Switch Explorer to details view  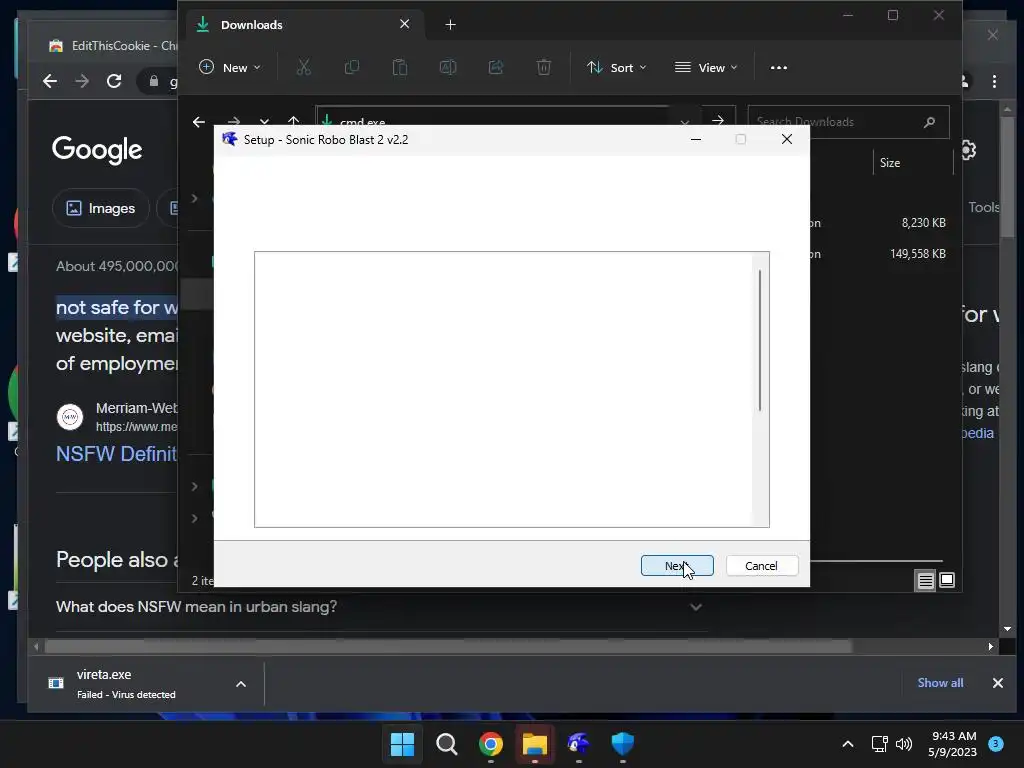(925, 580)
